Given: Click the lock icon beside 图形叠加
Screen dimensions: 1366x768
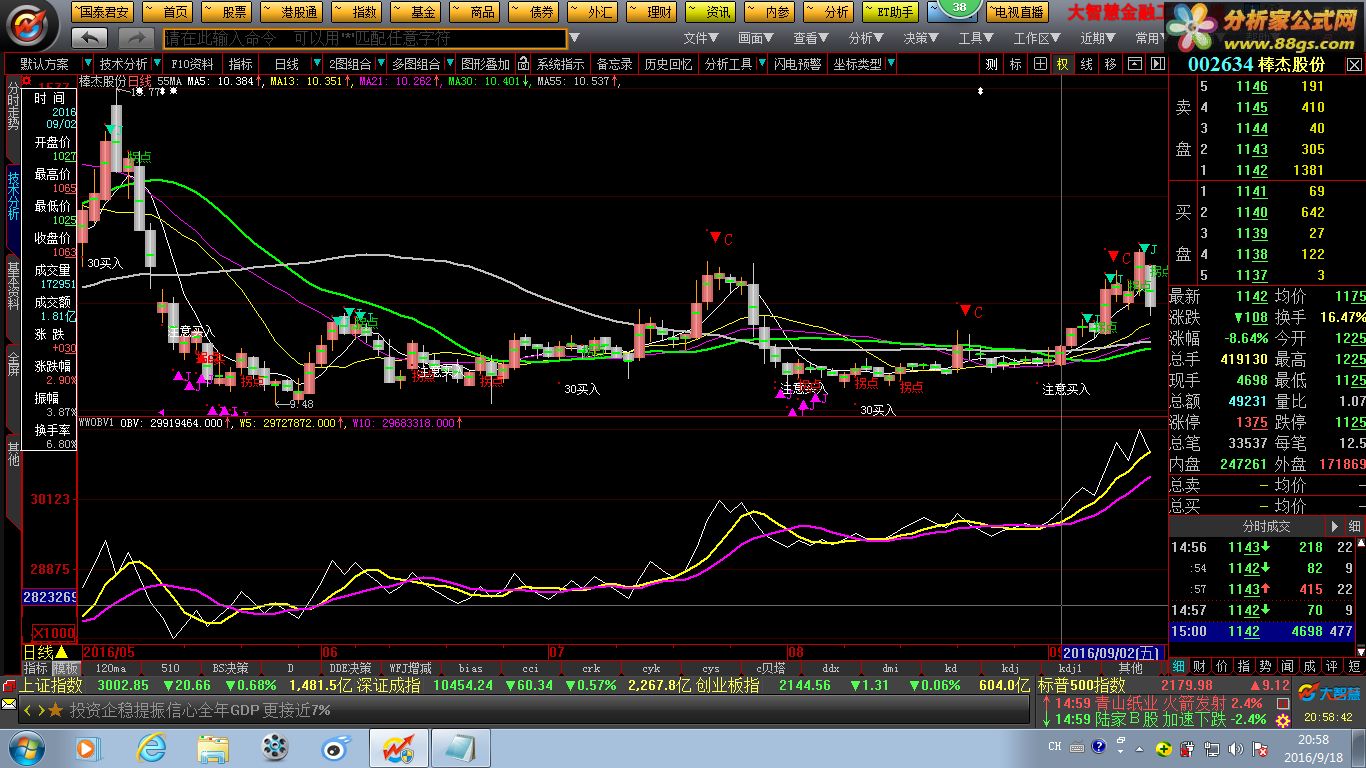Looking at the screenshot, I should point(523,64).
